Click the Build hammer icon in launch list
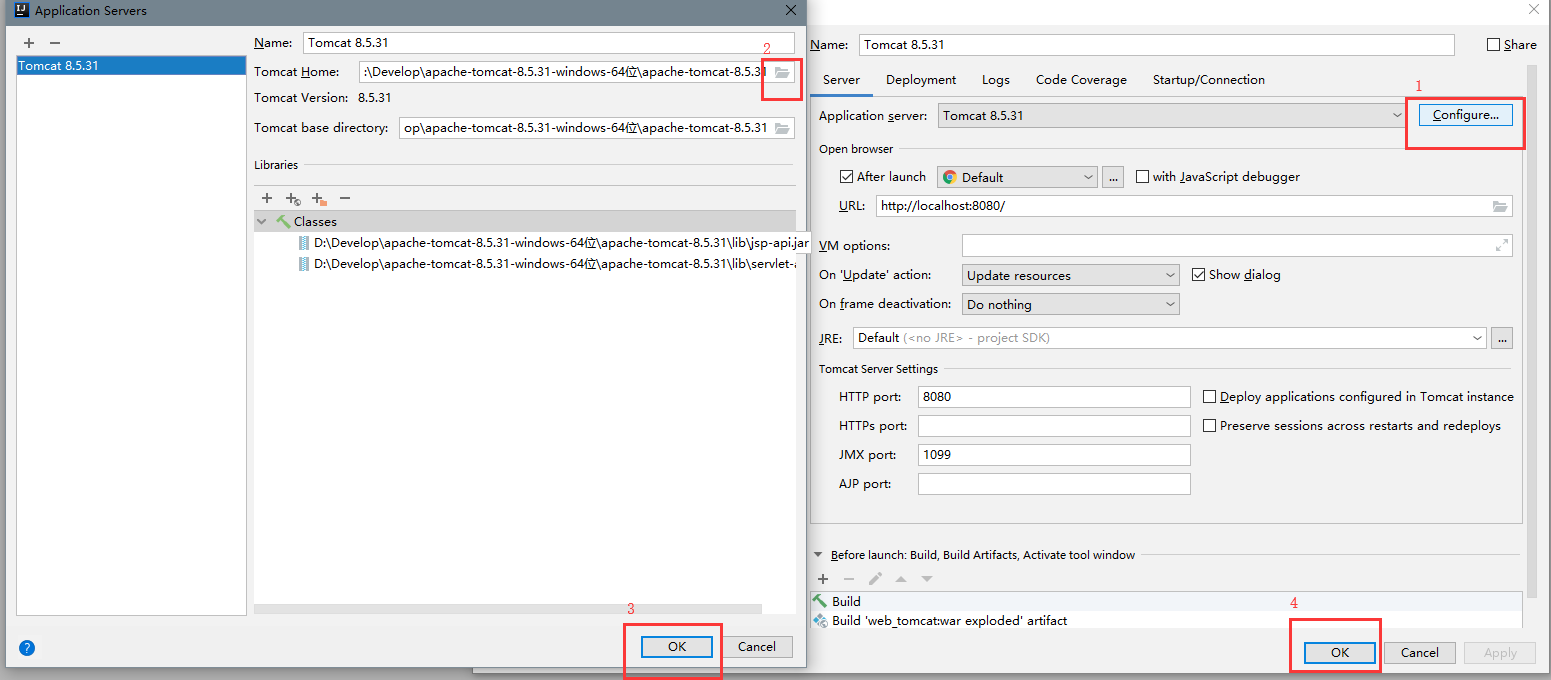 coord(820,601)
